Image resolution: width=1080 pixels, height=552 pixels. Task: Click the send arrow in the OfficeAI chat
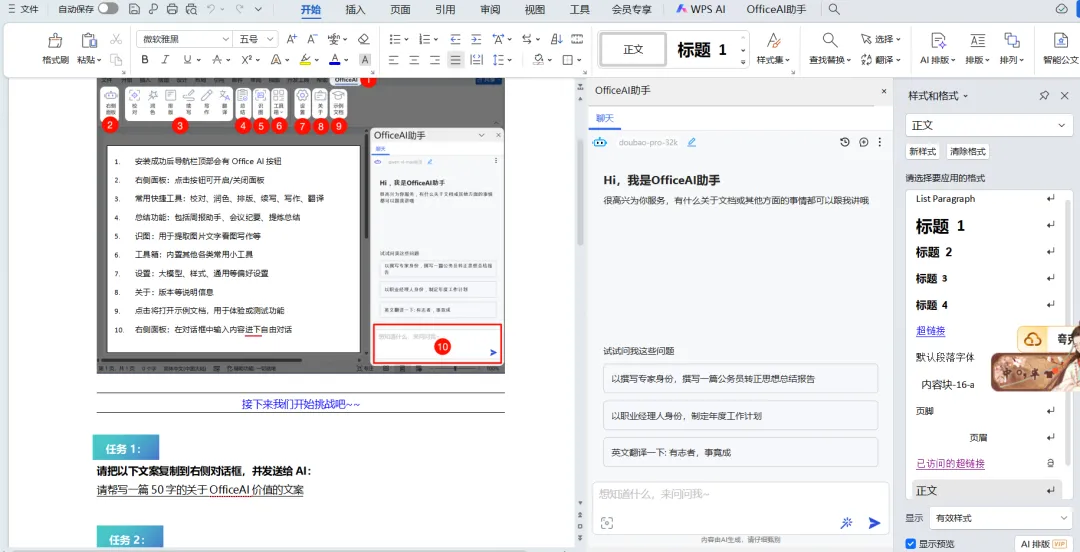point(874,523)
